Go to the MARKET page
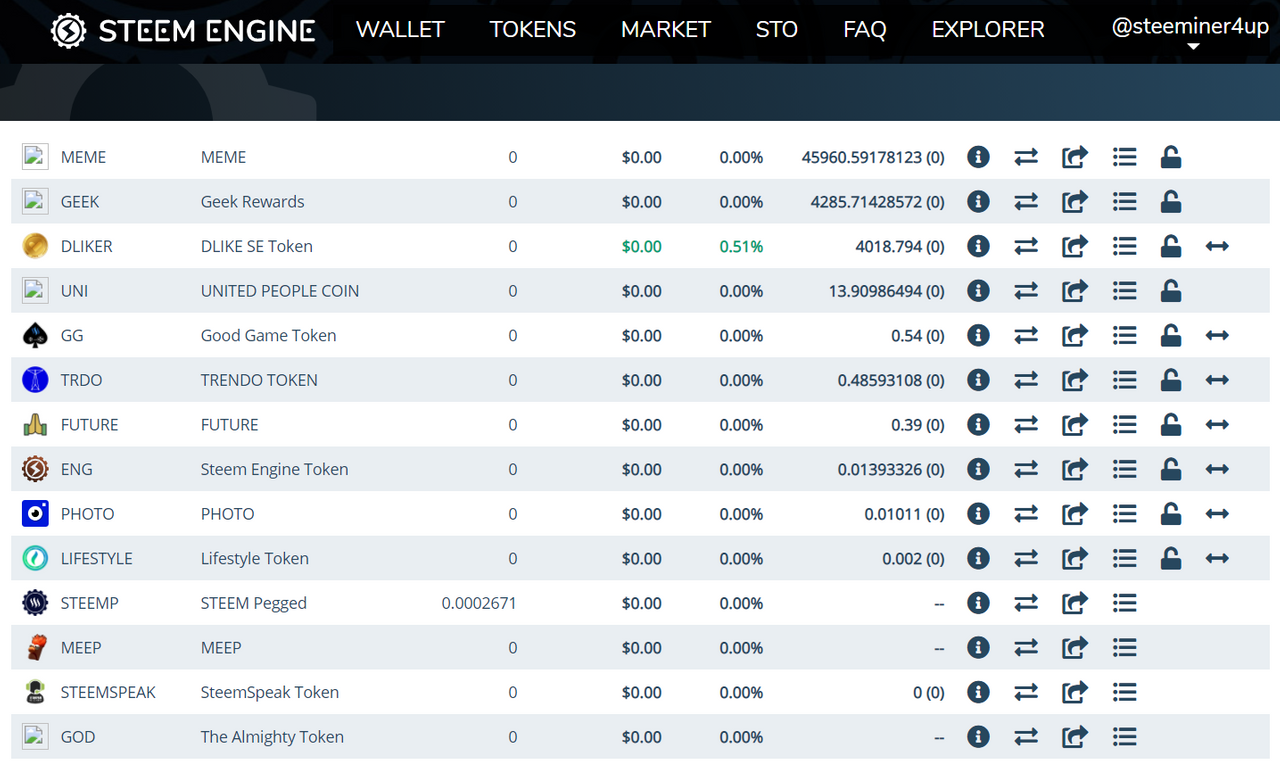This screenshot has height=766, width=1280. (x=665, y=30)
